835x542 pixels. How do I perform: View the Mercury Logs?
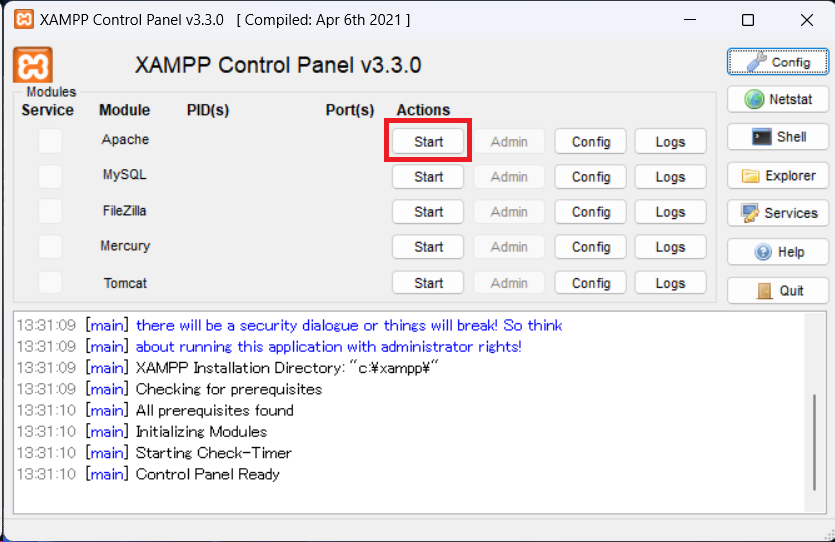670,247
